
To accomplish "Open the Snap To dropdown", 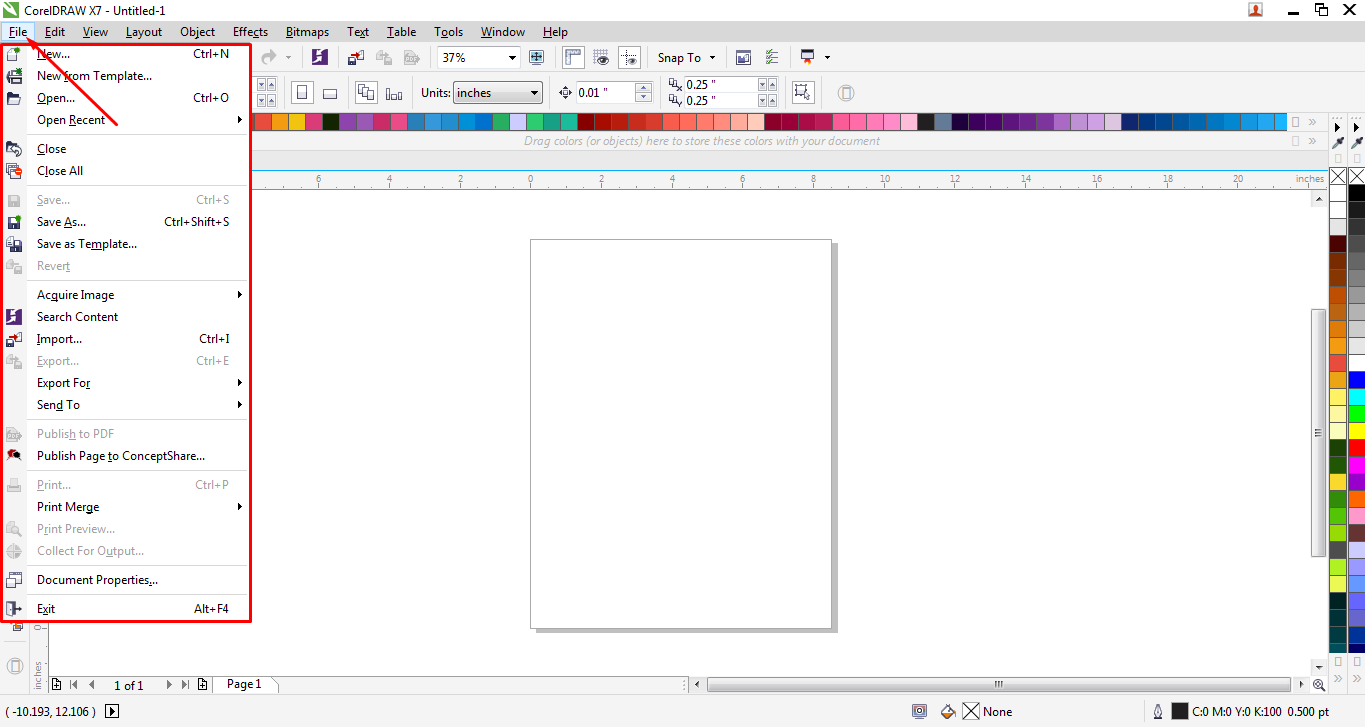I will click(x=686, y=57).
